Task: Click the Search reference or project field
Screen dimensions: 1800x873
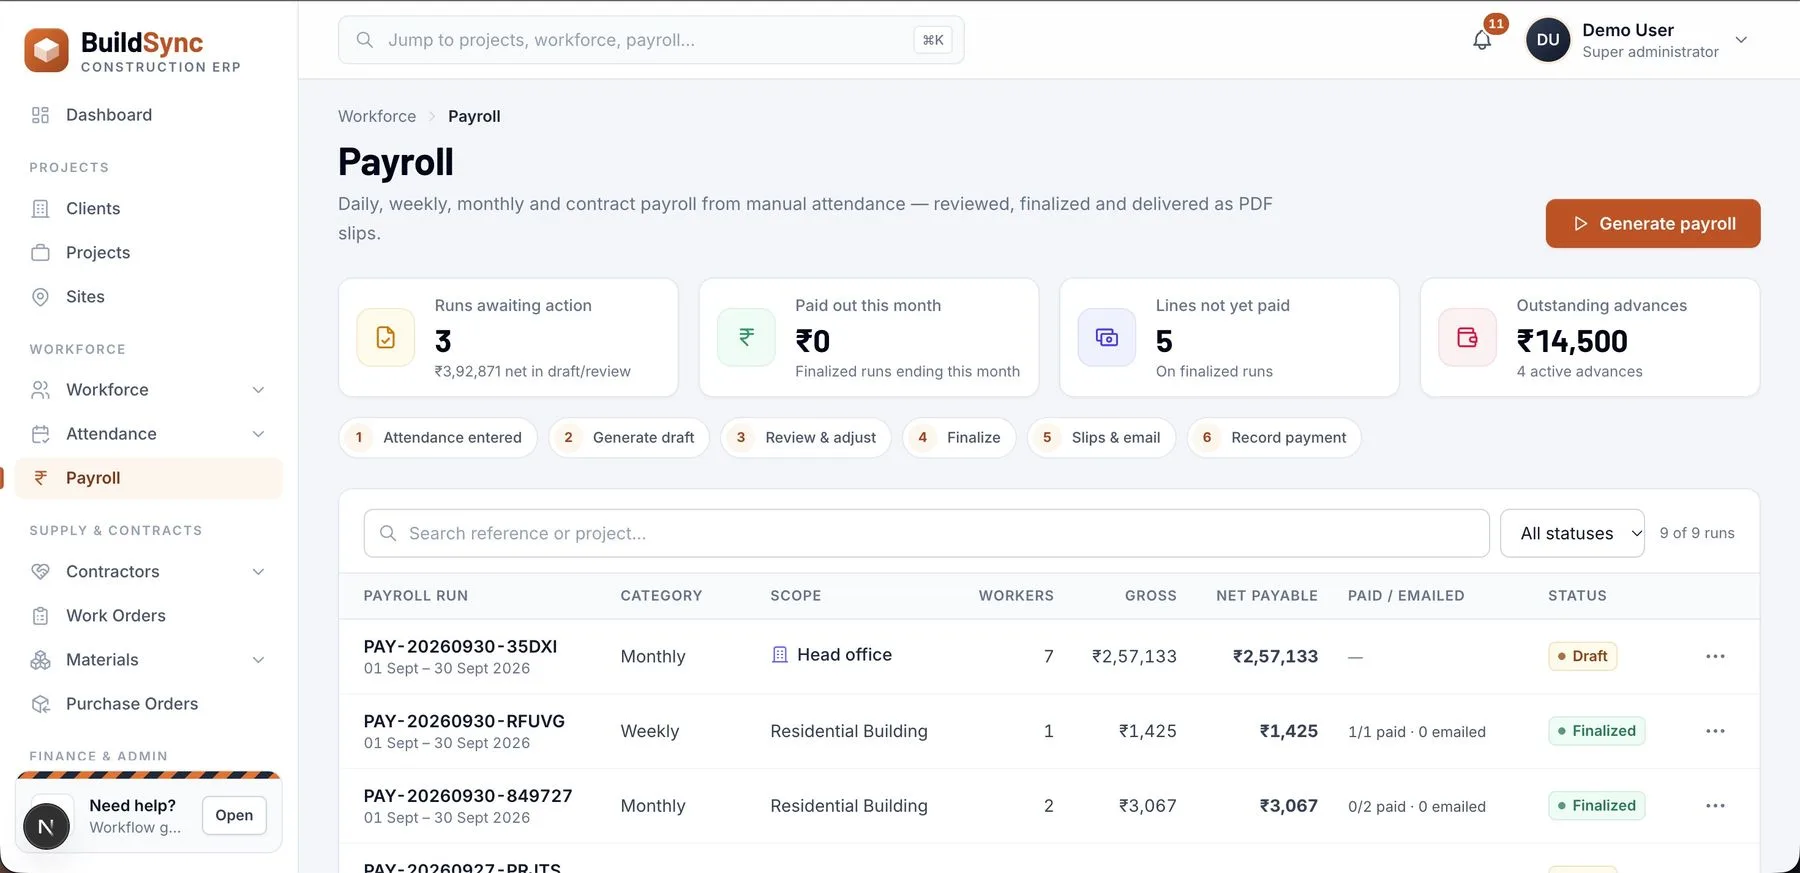Action: pyautogui.click(x=927, y=534)
